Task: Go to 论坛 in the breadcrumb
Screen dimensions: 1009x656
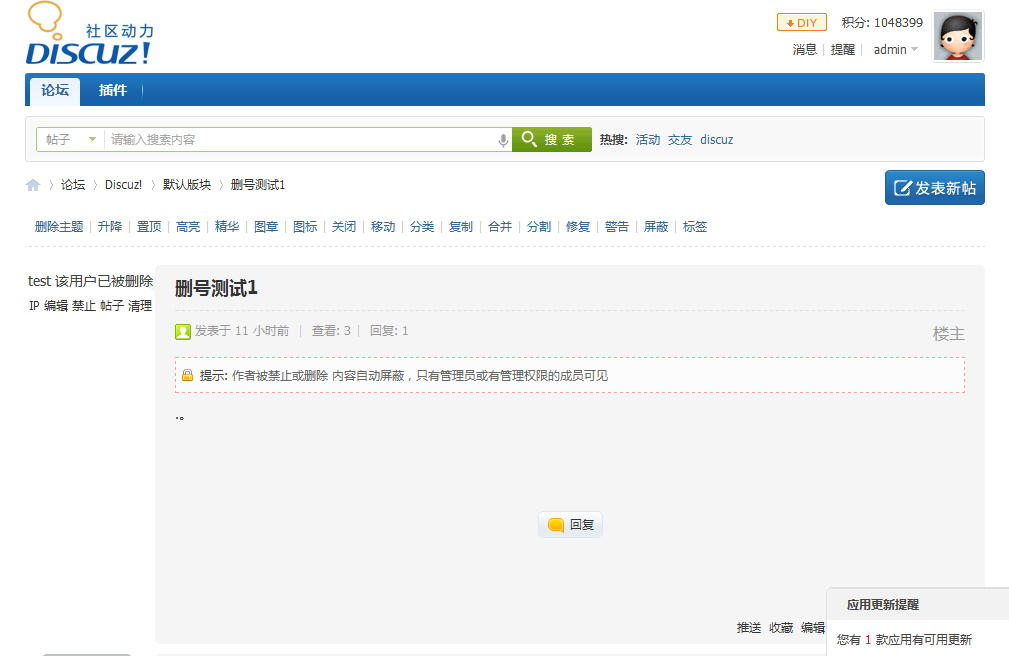Action: click(x=73, y=185)
